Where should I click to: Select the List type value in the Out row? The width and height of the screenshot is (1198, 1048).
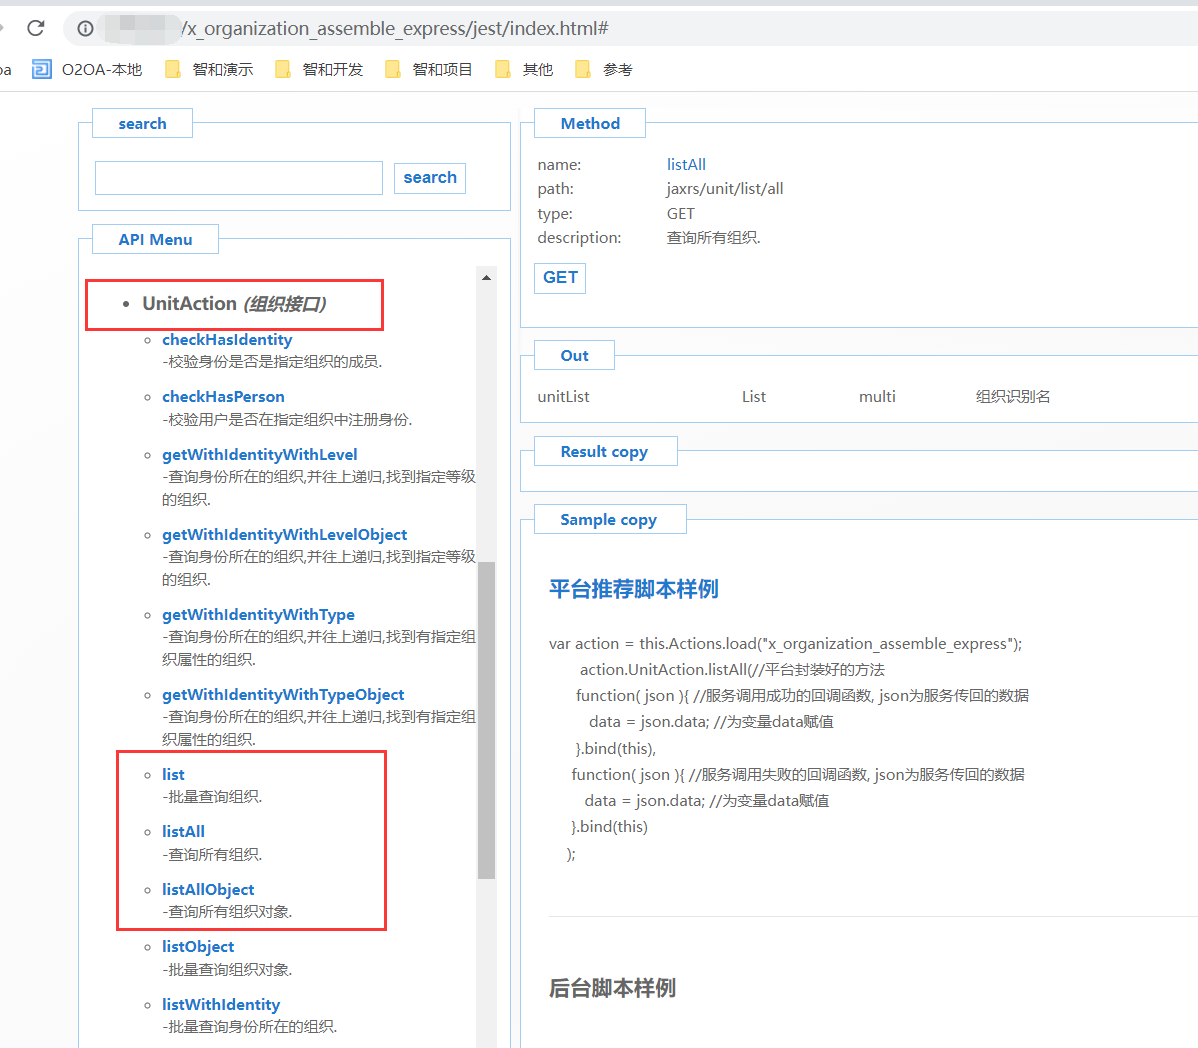(753, 396)
